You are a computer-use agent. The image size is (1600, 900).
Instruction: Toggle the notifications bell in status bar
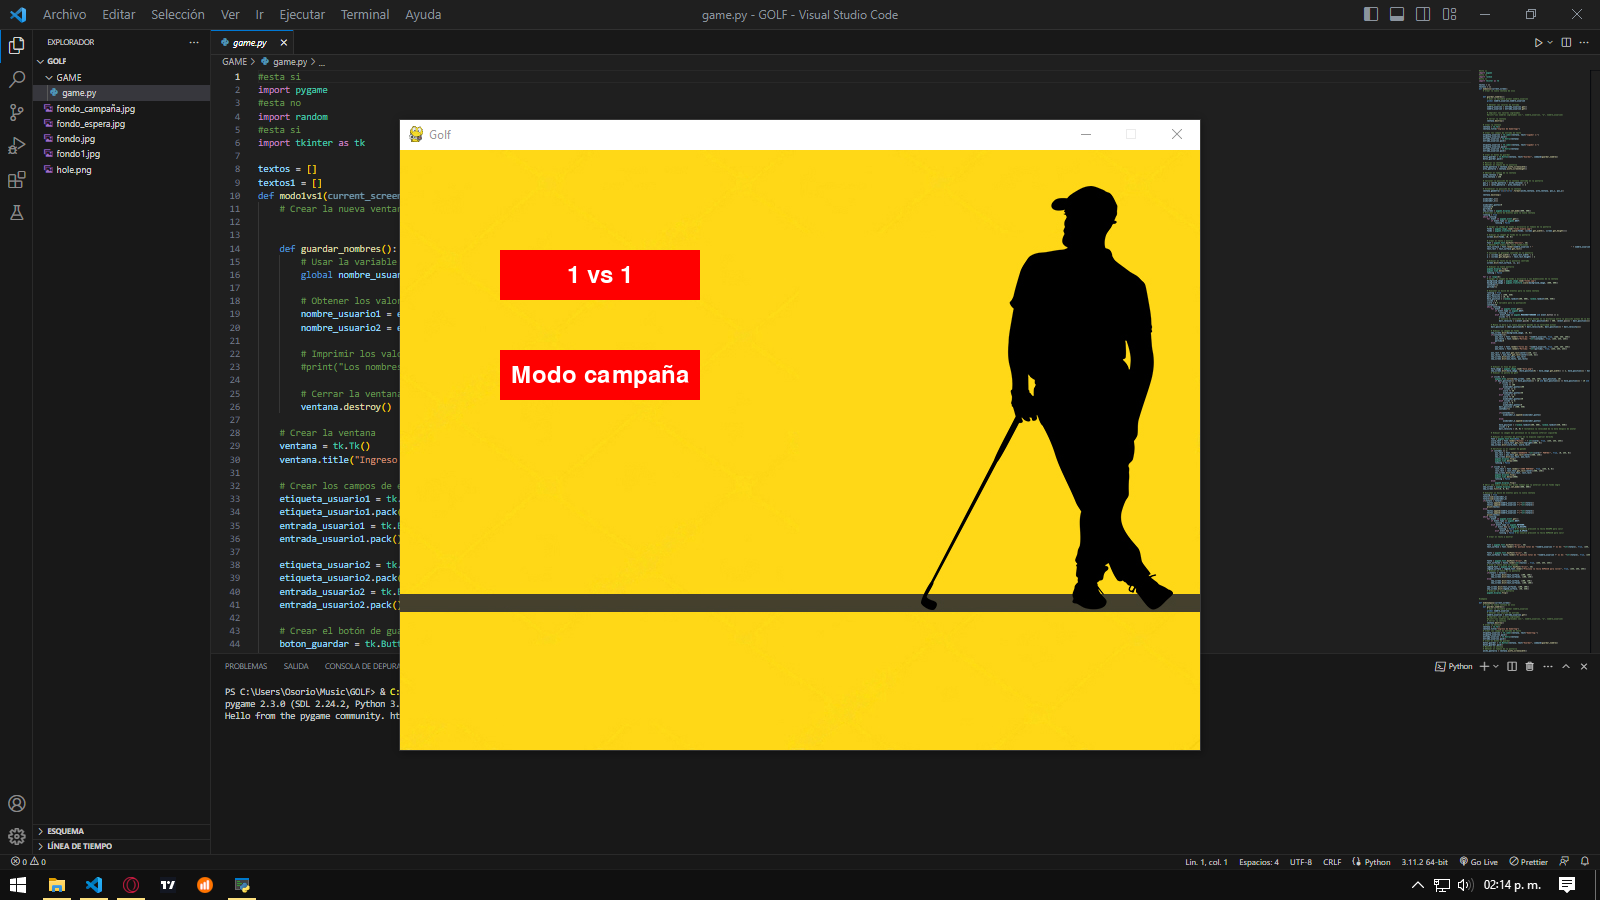tap(1583, 861)
